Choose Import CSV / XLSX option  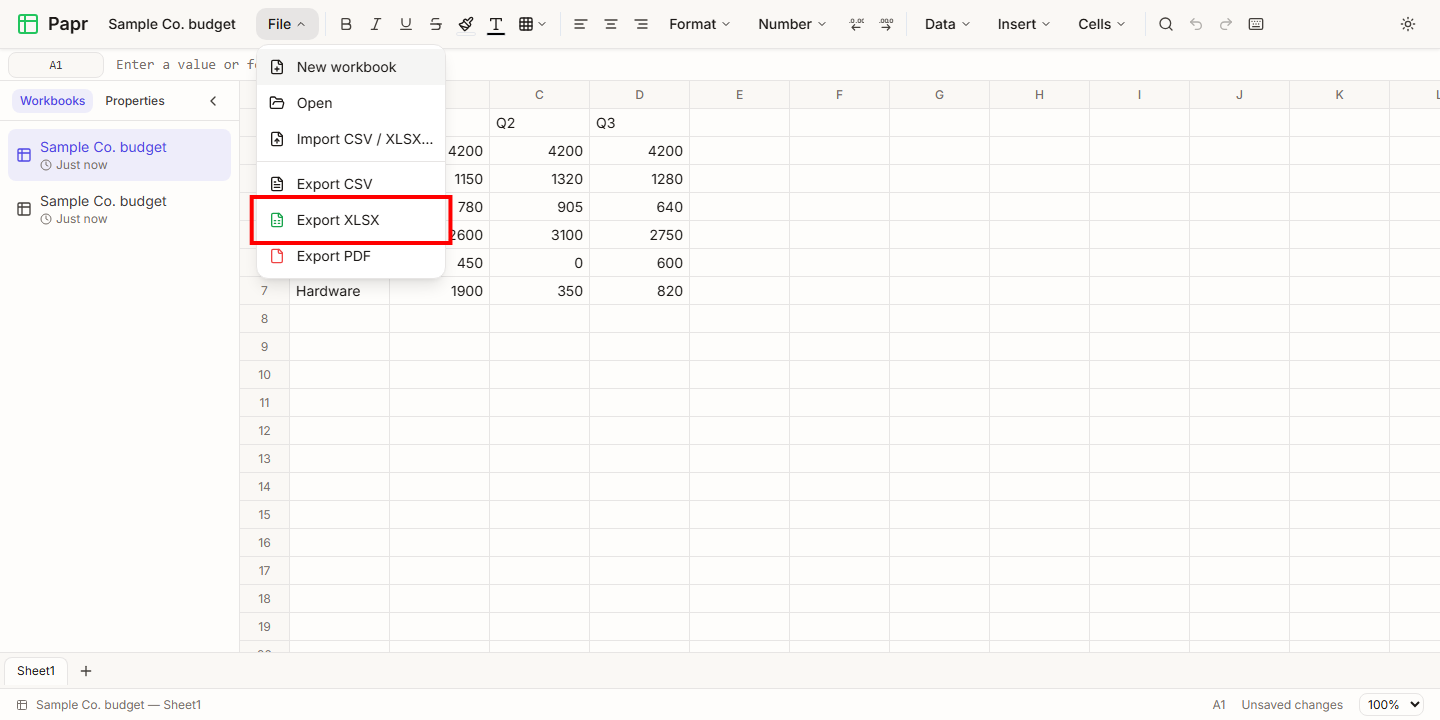tap(351, 139)
